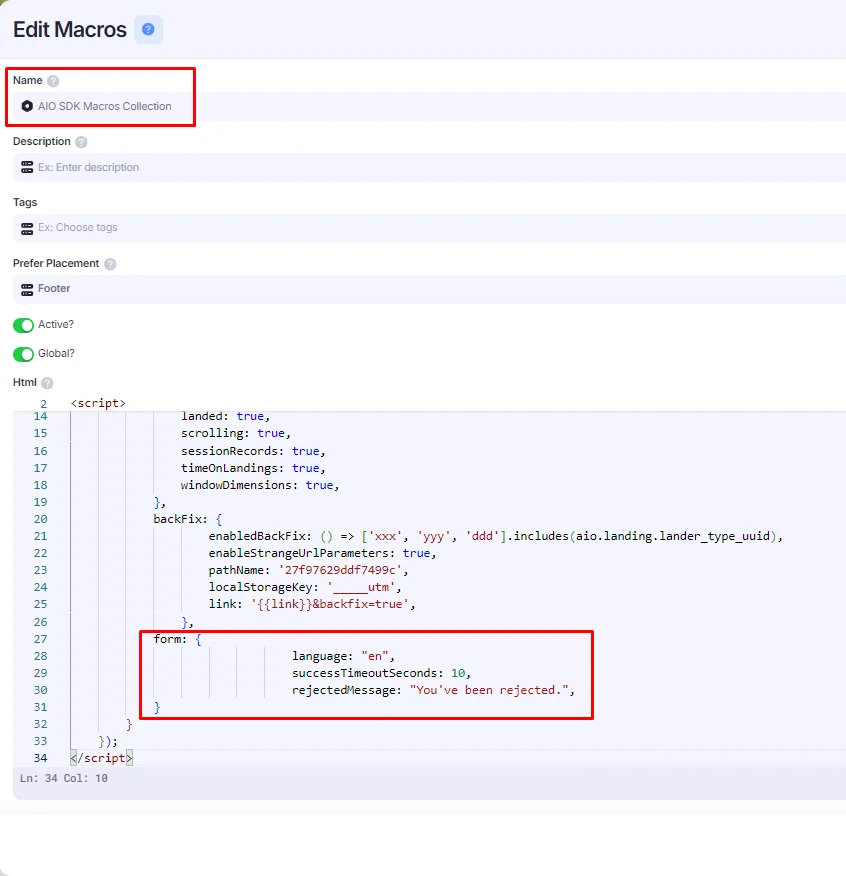Click line number 34 in gutter
846x876 pixels.
pos(40,758)
